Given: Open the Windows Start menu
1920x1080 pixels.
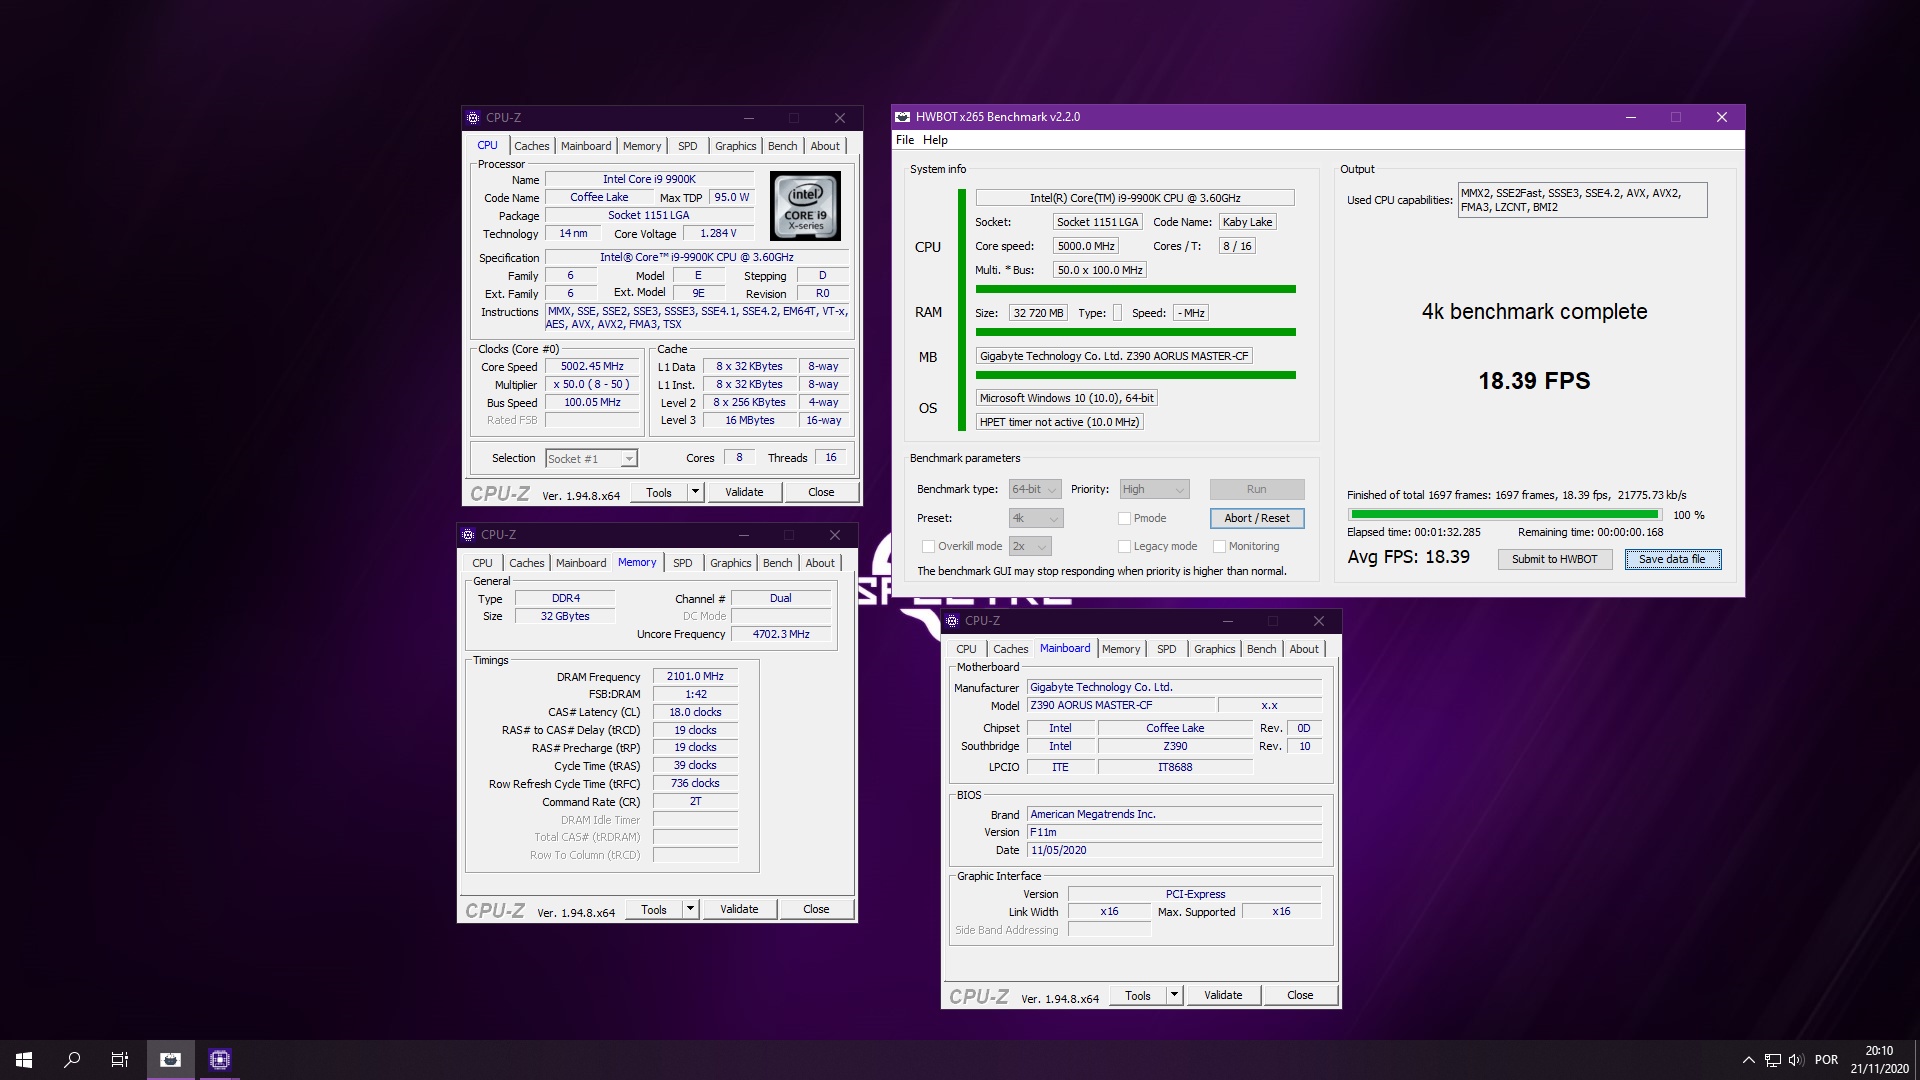Looking at the screenshot, I should pyautogui.click(x=24, y=1060).
